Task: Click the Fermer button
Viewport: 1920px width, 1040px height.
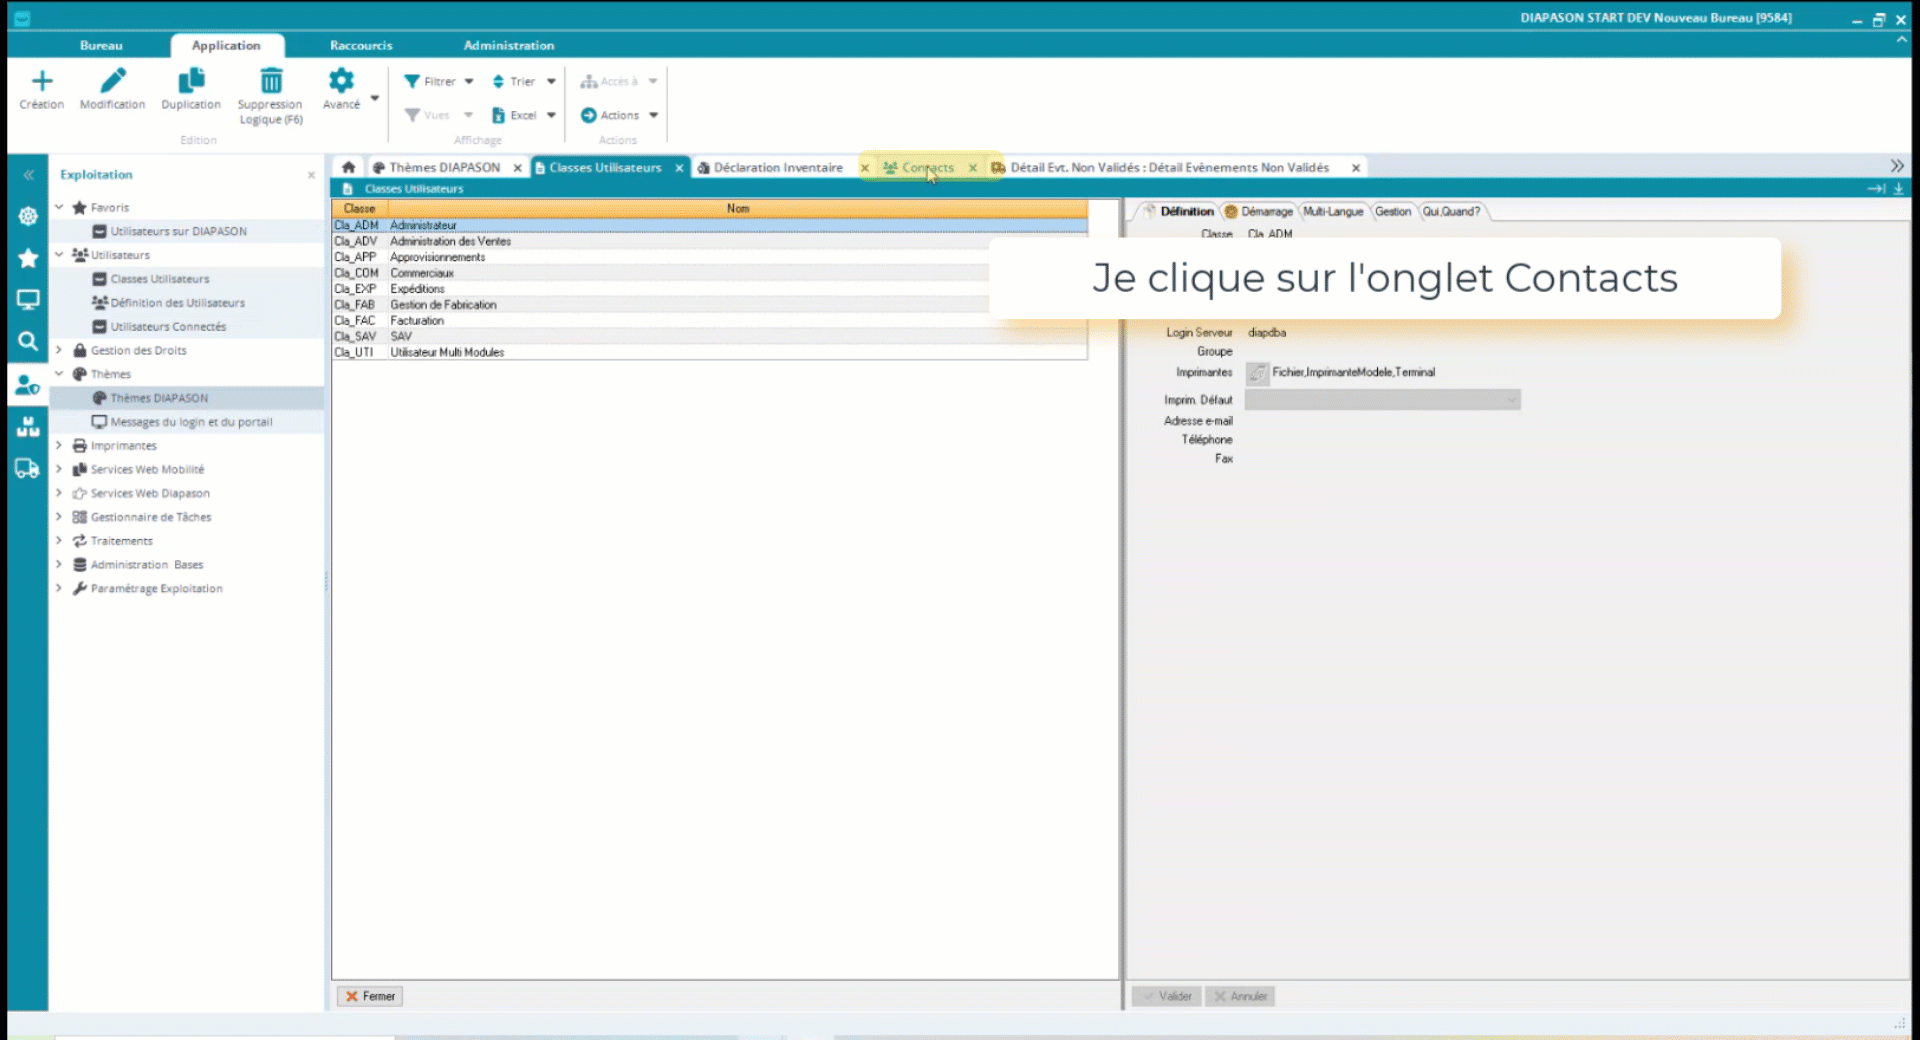Action: 369,996
